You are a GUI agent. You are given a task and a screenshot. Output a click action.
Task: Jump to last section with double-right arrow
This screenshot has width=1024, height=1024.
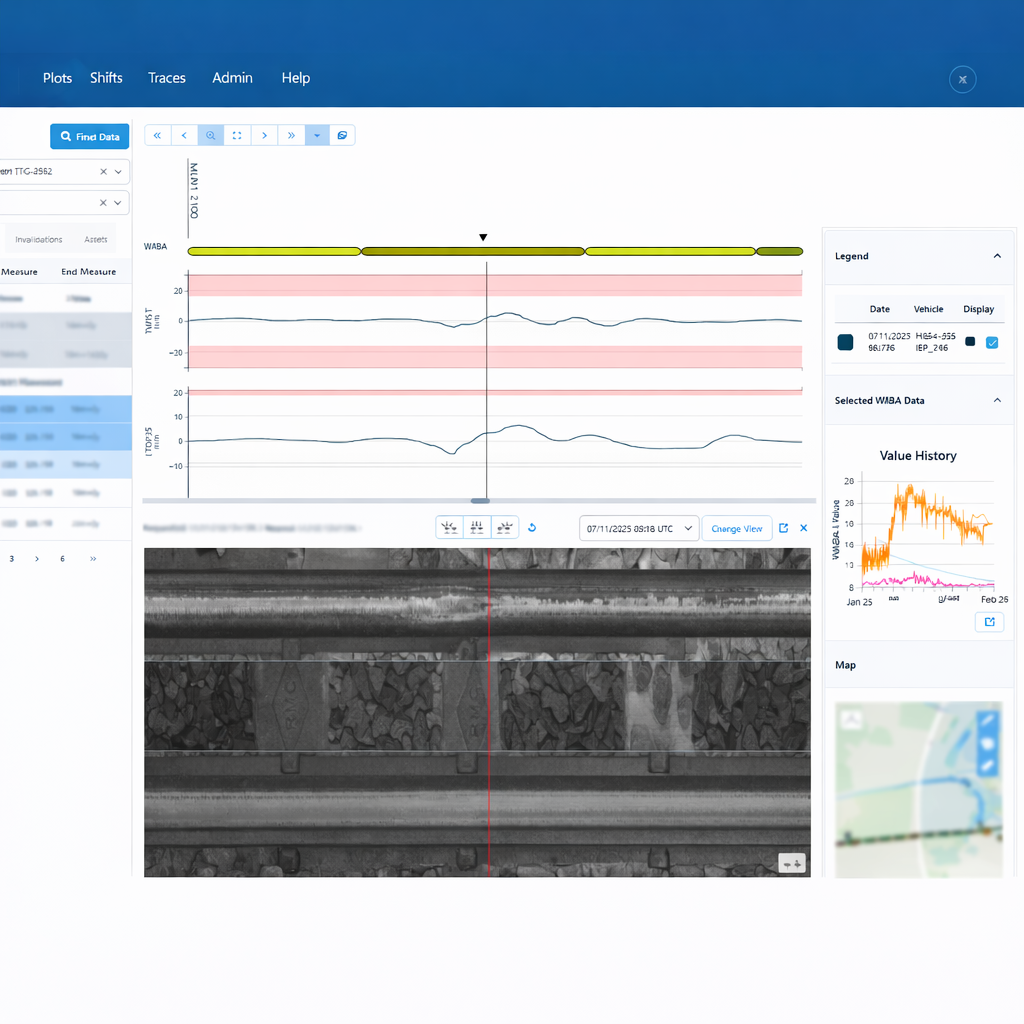pyautogui.click(x=291, y=135)
